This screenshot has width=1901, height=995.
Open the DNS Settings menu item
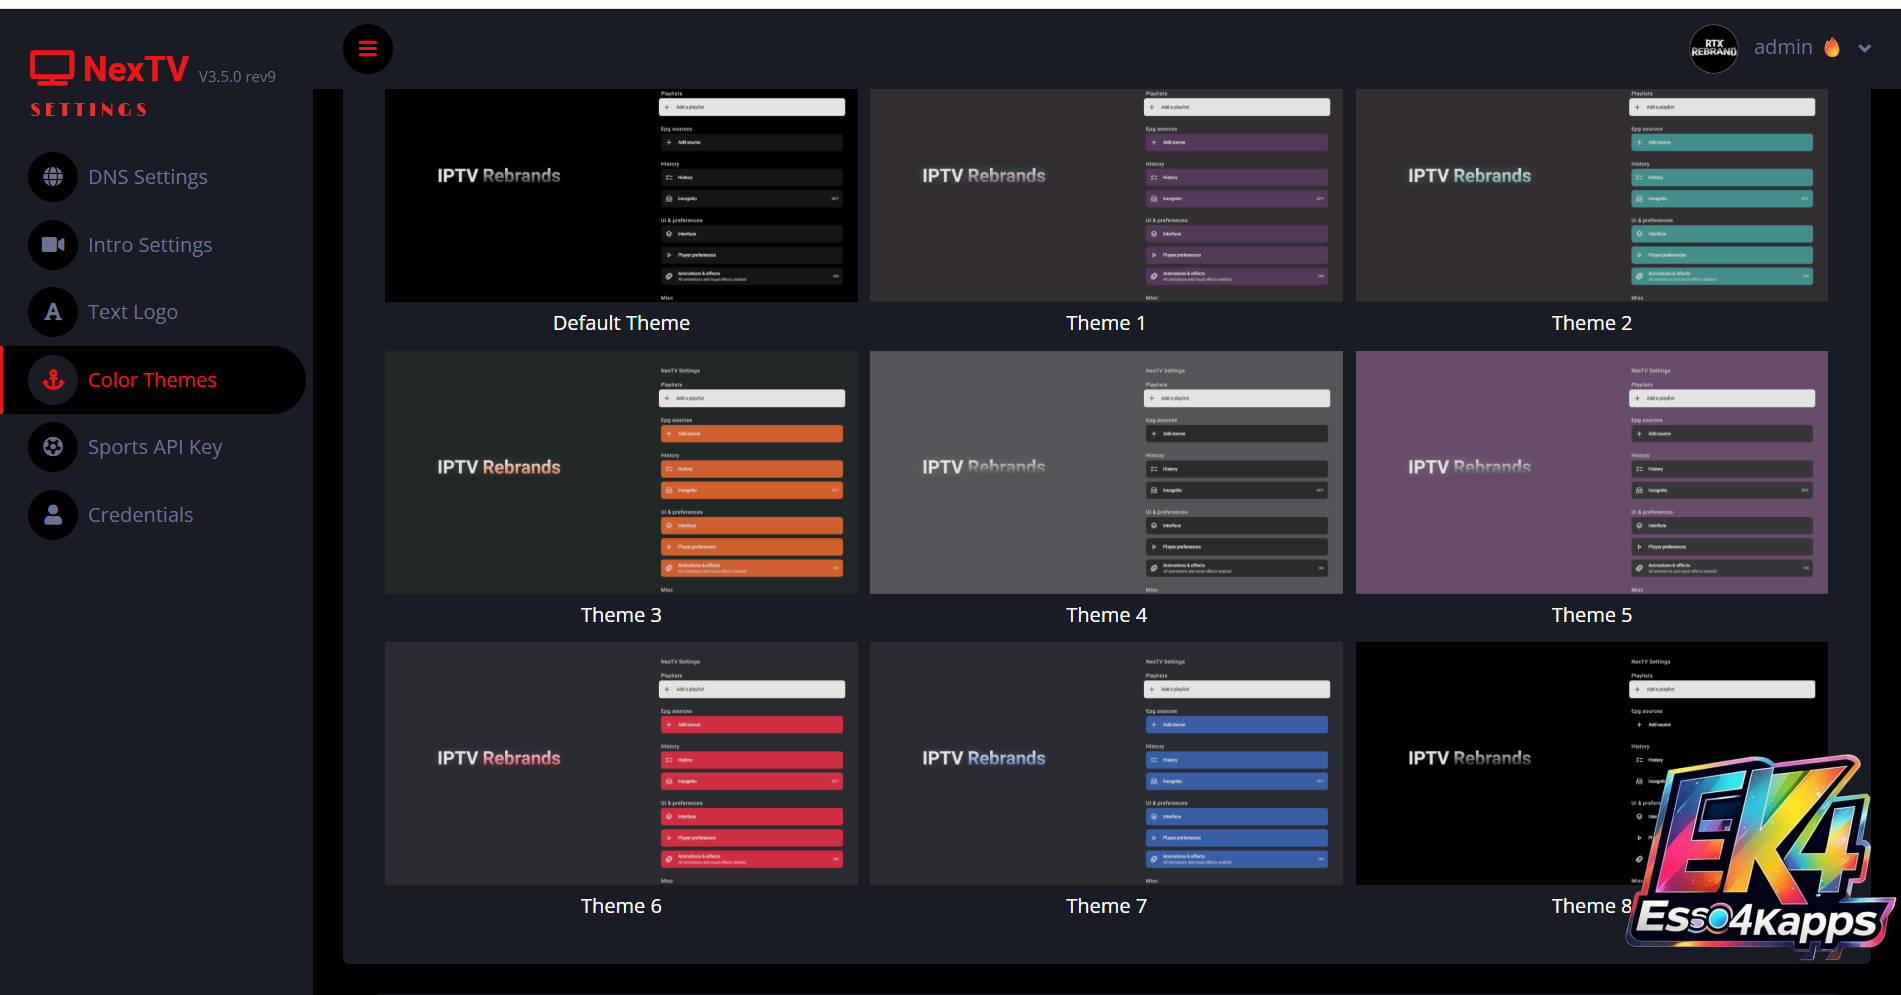(x=147, y=177)
